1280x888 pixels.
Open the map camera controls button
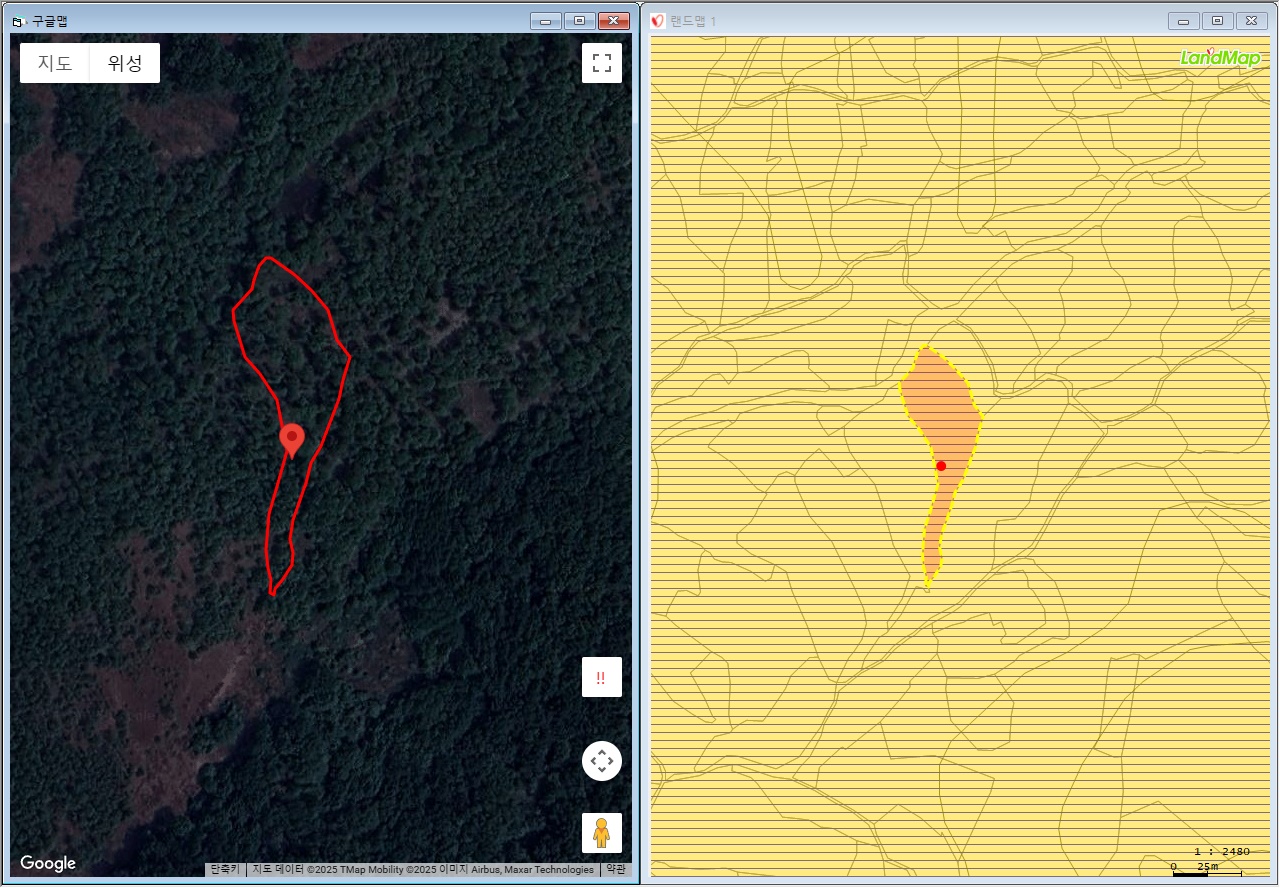601,761
